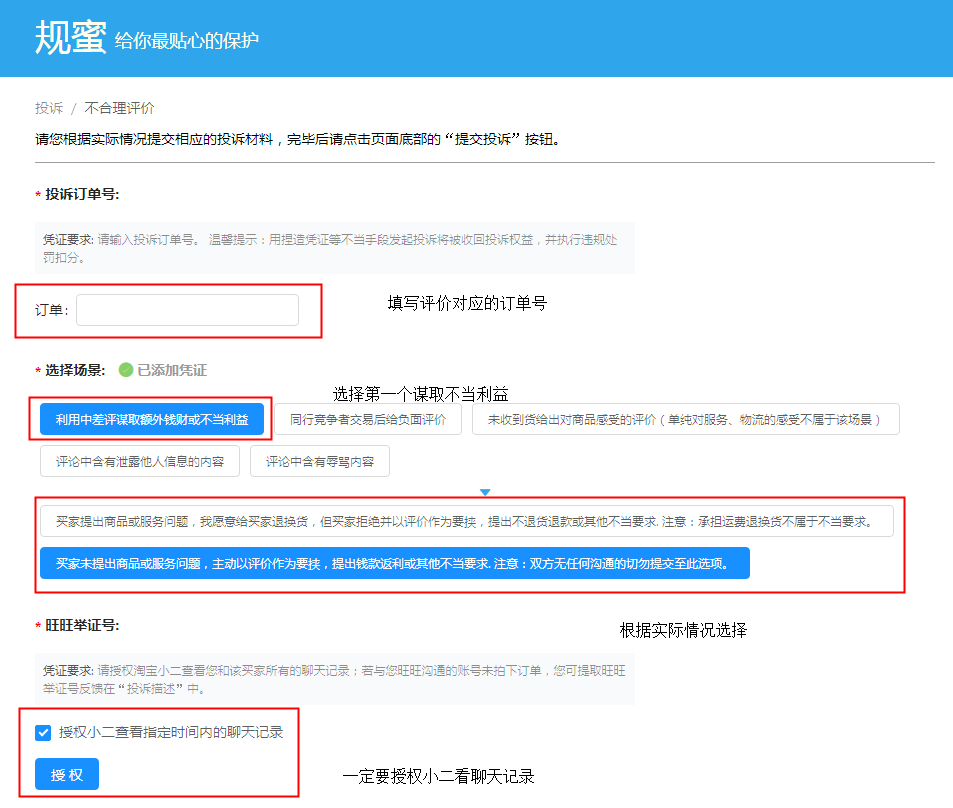The width and height of the screenshot is (953, 808).
Task: Click the order number 凭证要求 hint box
Action: point(334,248)
